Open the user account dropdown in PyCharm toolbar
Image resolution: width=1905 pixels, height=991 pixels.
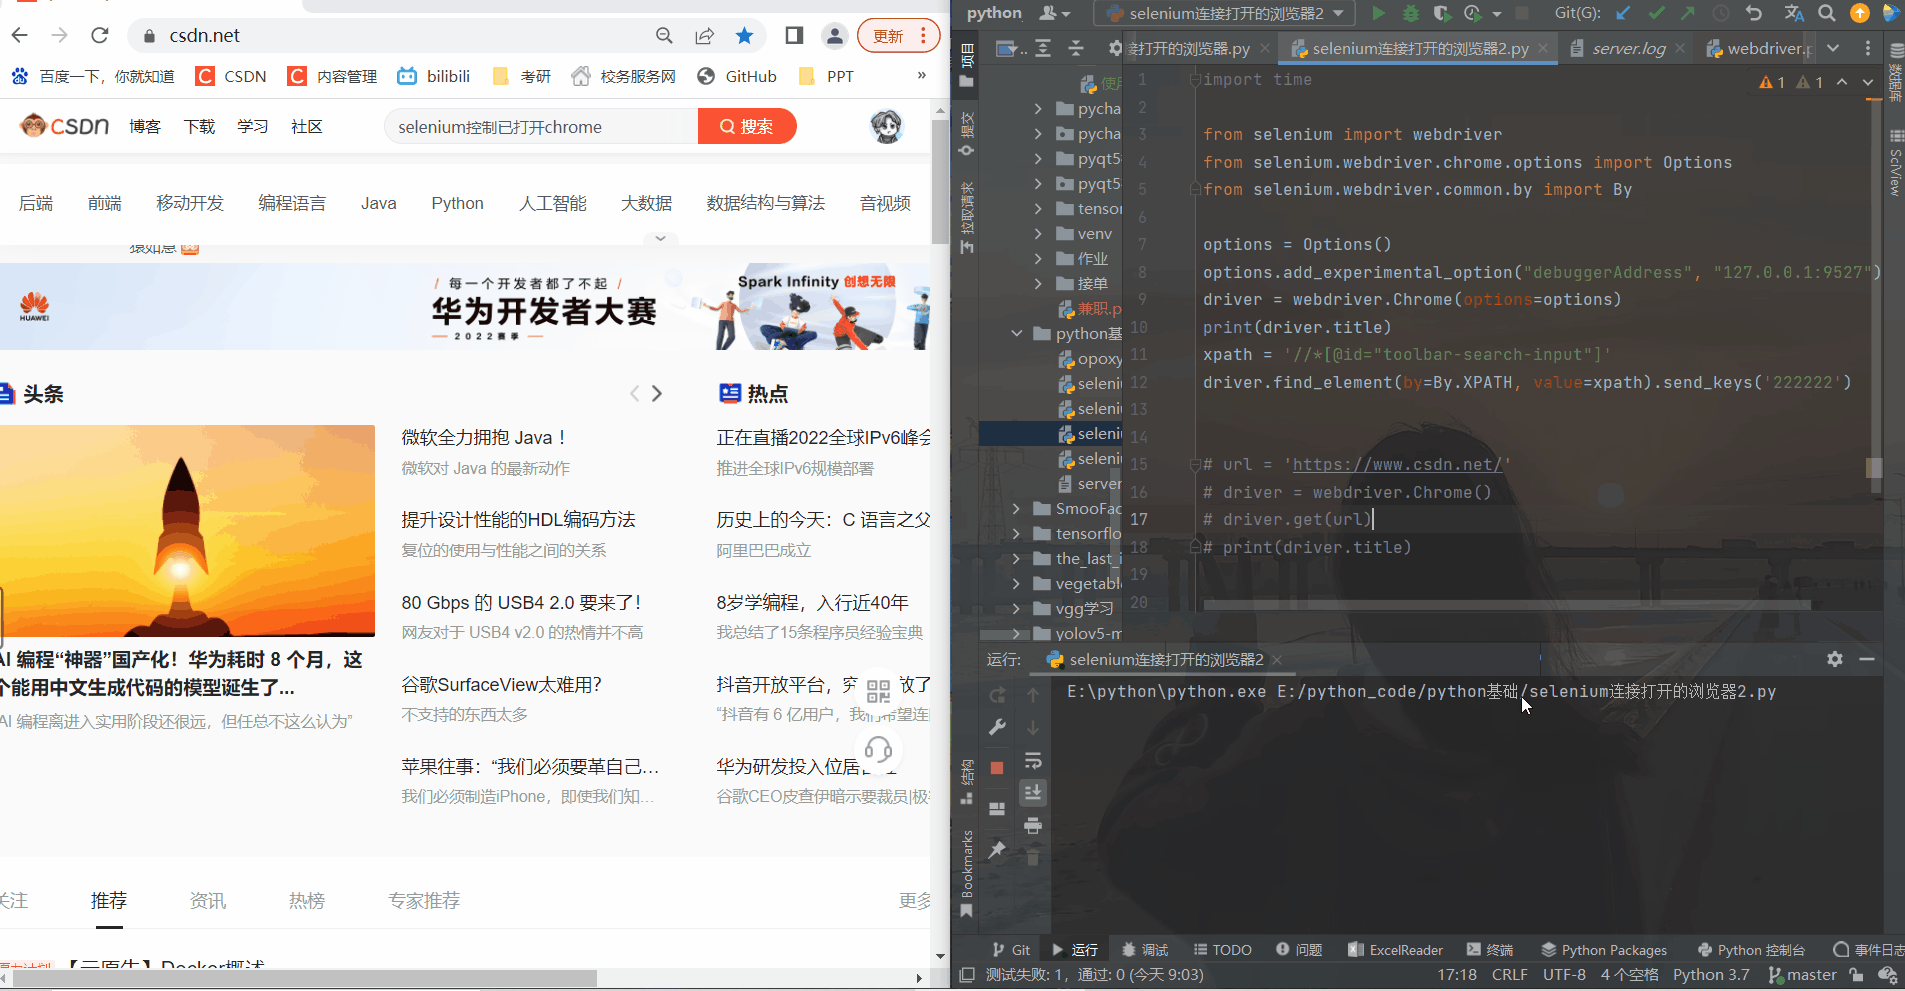(x=1055, y=13)
